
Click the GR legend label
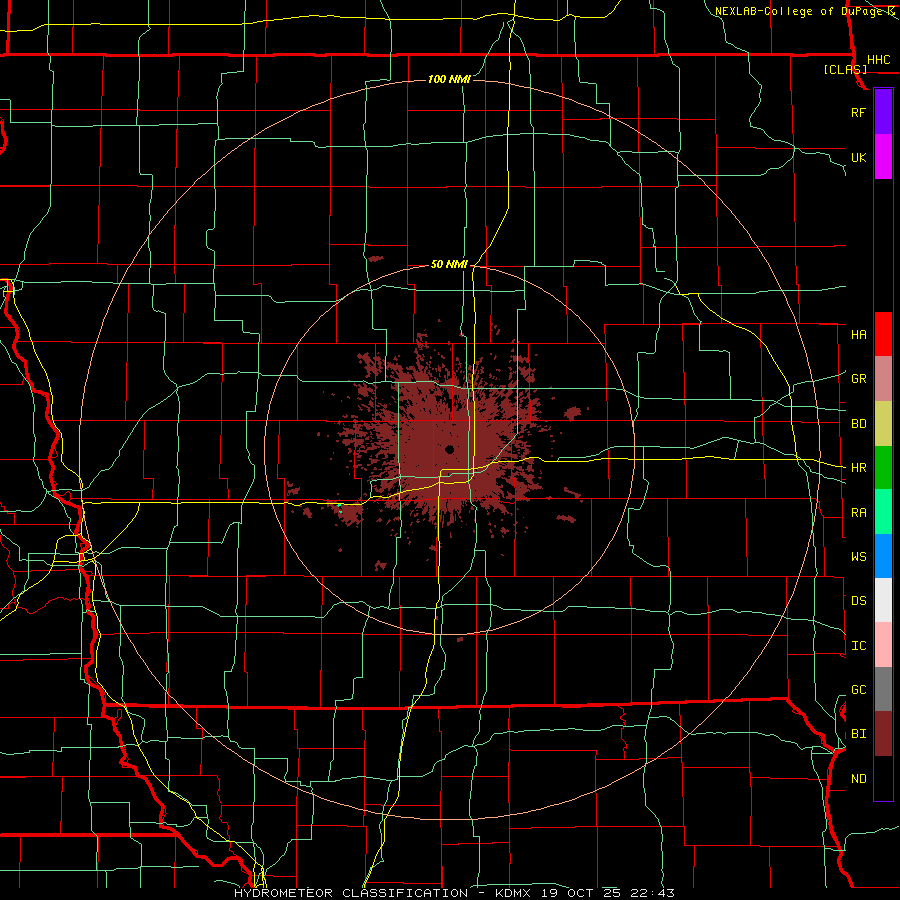(x=859, y=378)
